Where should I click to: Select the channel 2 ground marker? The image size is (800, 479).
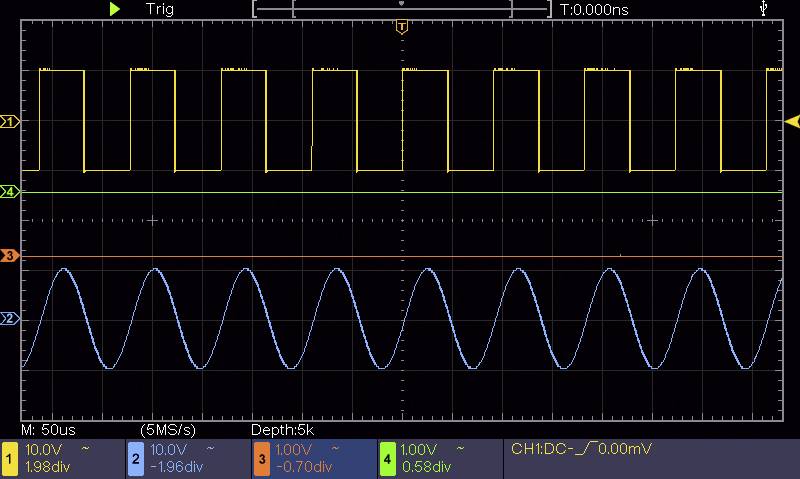point(10,319)
